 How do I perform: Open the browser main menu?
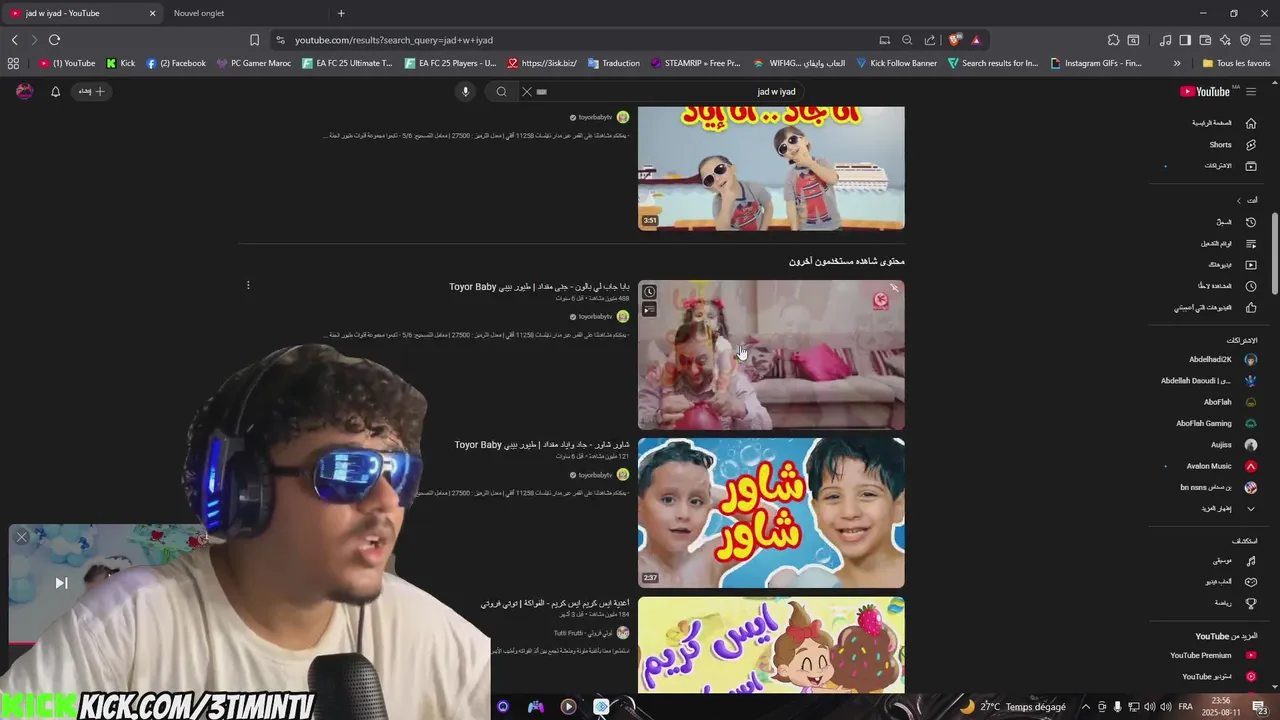(1266, 40)
